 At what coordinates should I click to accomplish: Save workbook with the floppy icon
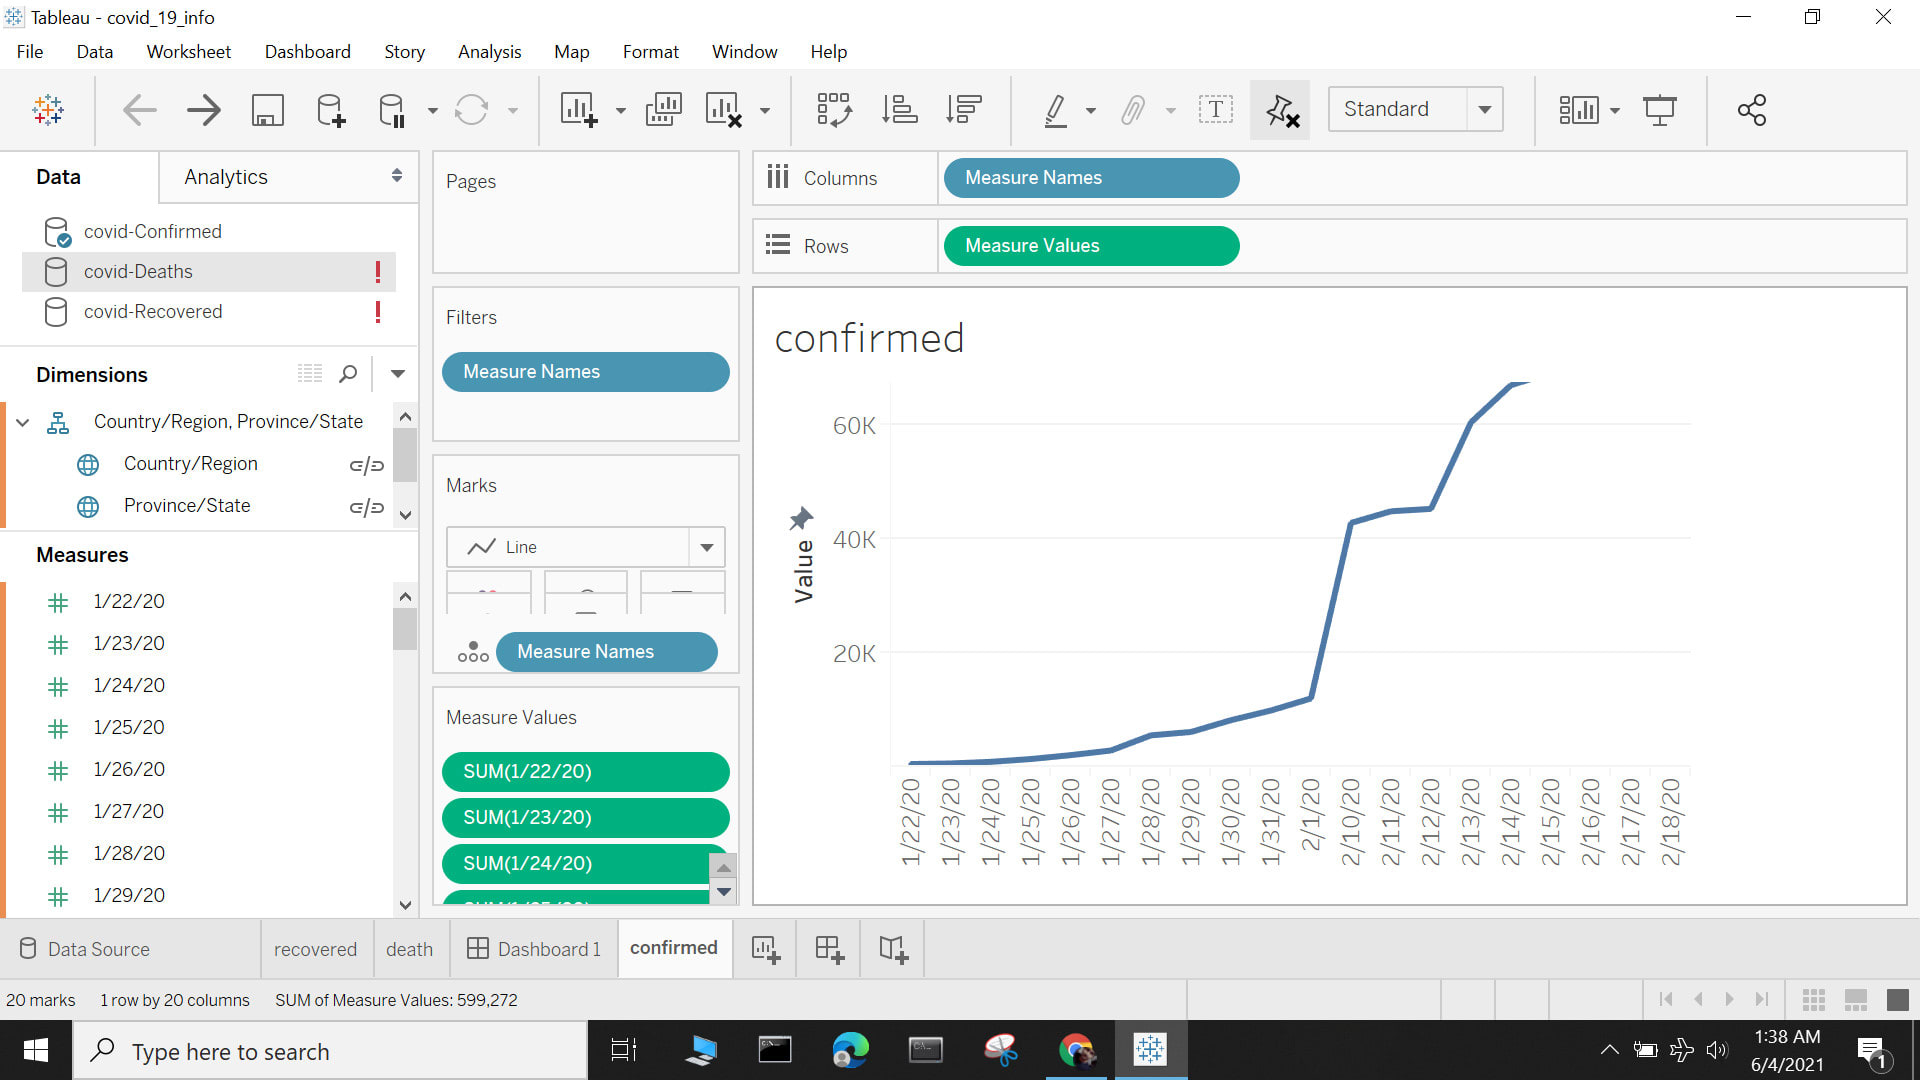(267, 109)
